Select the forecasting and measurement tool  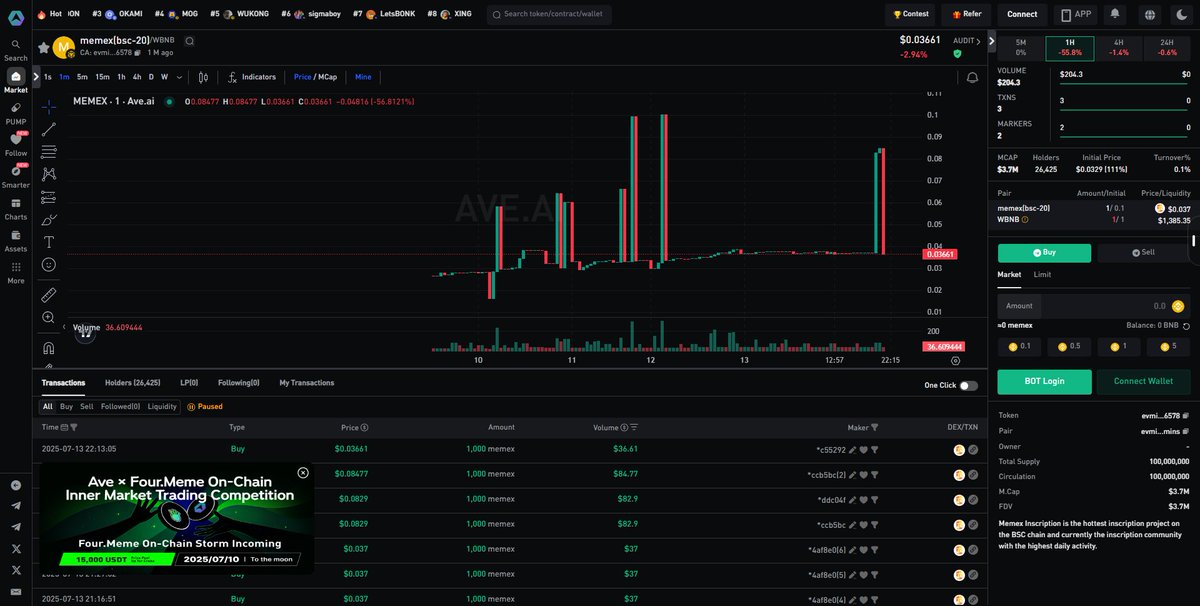(48, 197)
